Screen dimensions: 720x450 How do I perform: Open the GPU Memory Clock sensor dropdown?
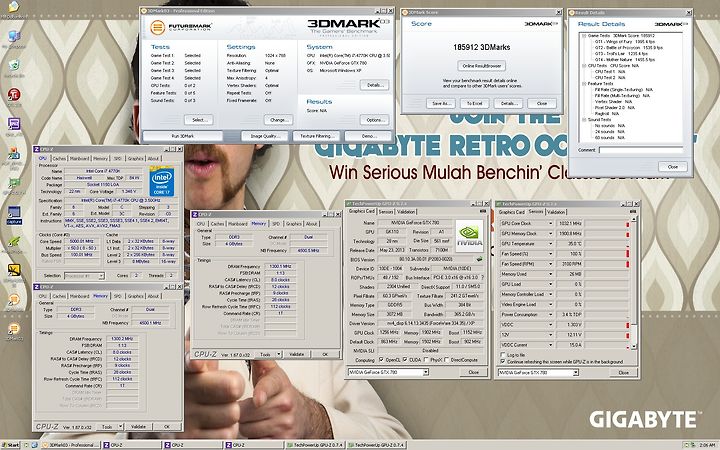click(550, 234)
